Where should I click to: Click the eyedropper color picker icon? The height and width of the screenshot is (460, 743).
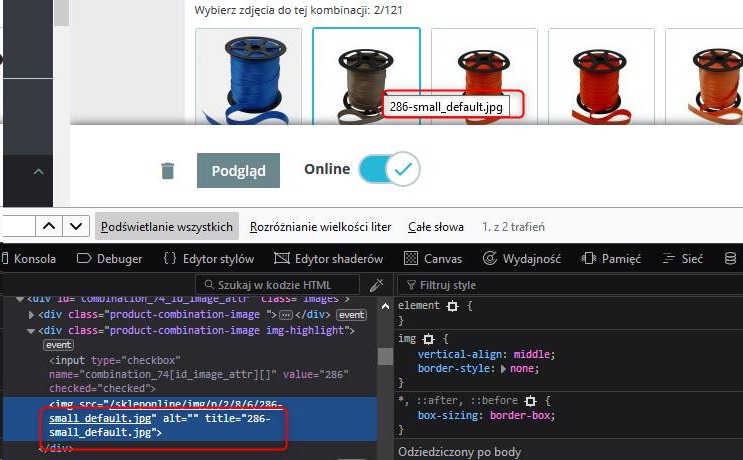pyautogui.click(x=376, y=285)
